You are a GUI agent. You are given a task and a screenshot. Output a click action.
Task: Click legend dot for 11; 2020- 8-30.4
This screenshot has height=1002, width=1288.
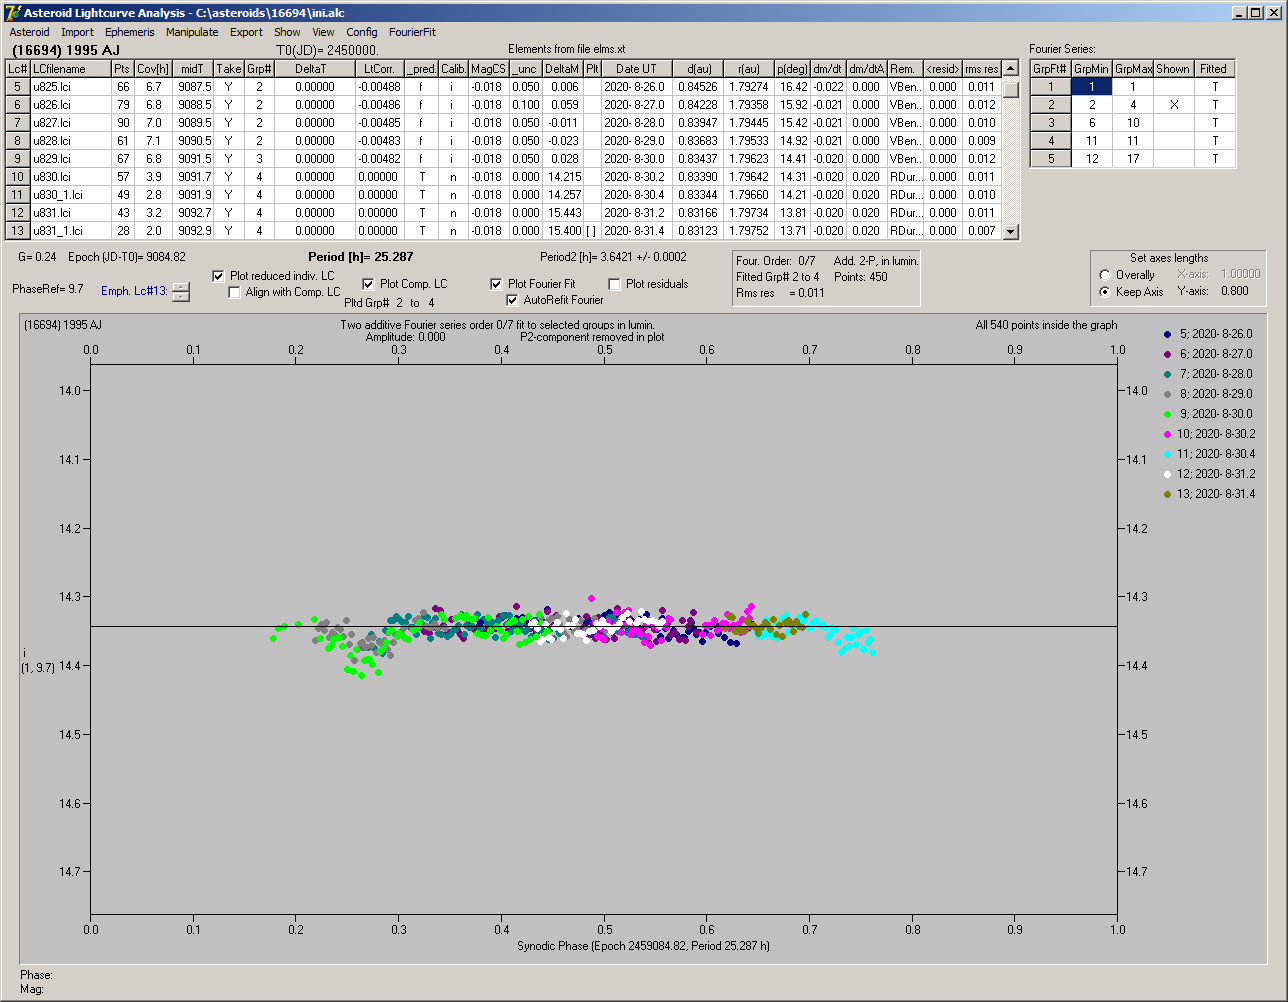point(1169,454)
